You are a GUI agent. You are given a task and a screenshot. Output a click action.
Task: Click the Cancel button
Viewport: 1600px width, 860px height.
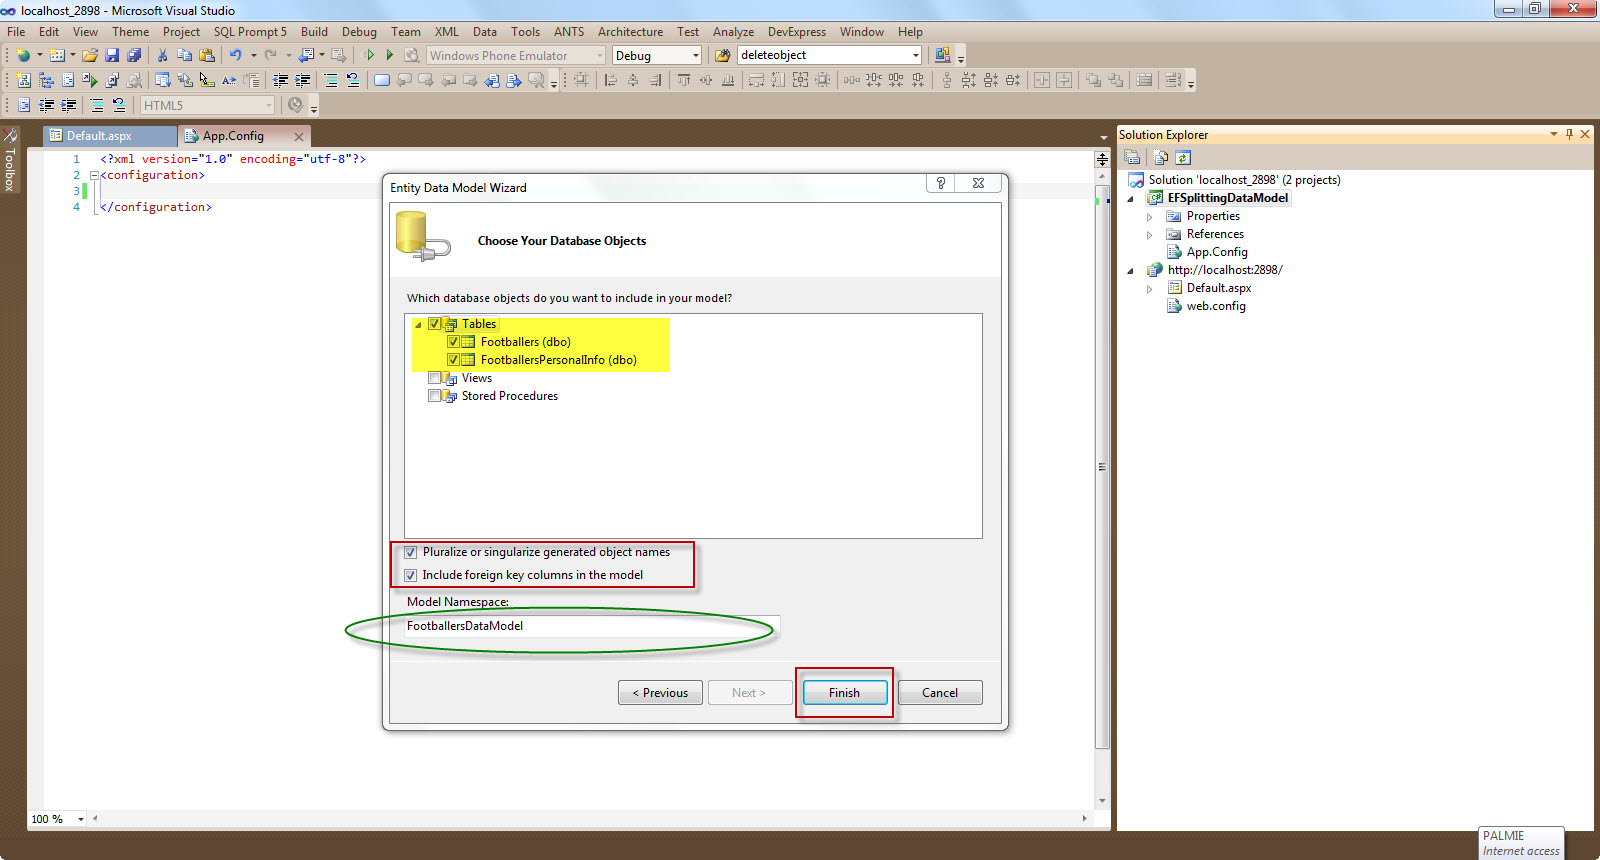pos(940,692)
